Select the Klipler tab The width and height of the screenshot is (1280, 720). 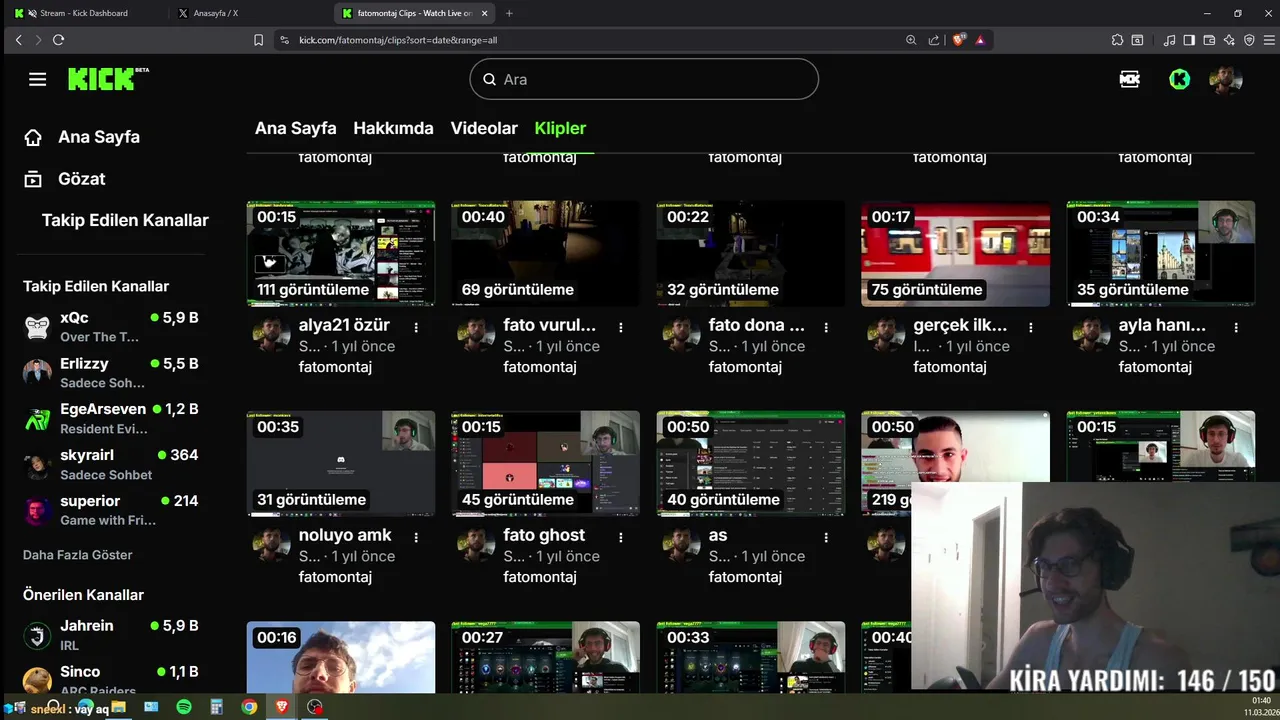(560, 128)
